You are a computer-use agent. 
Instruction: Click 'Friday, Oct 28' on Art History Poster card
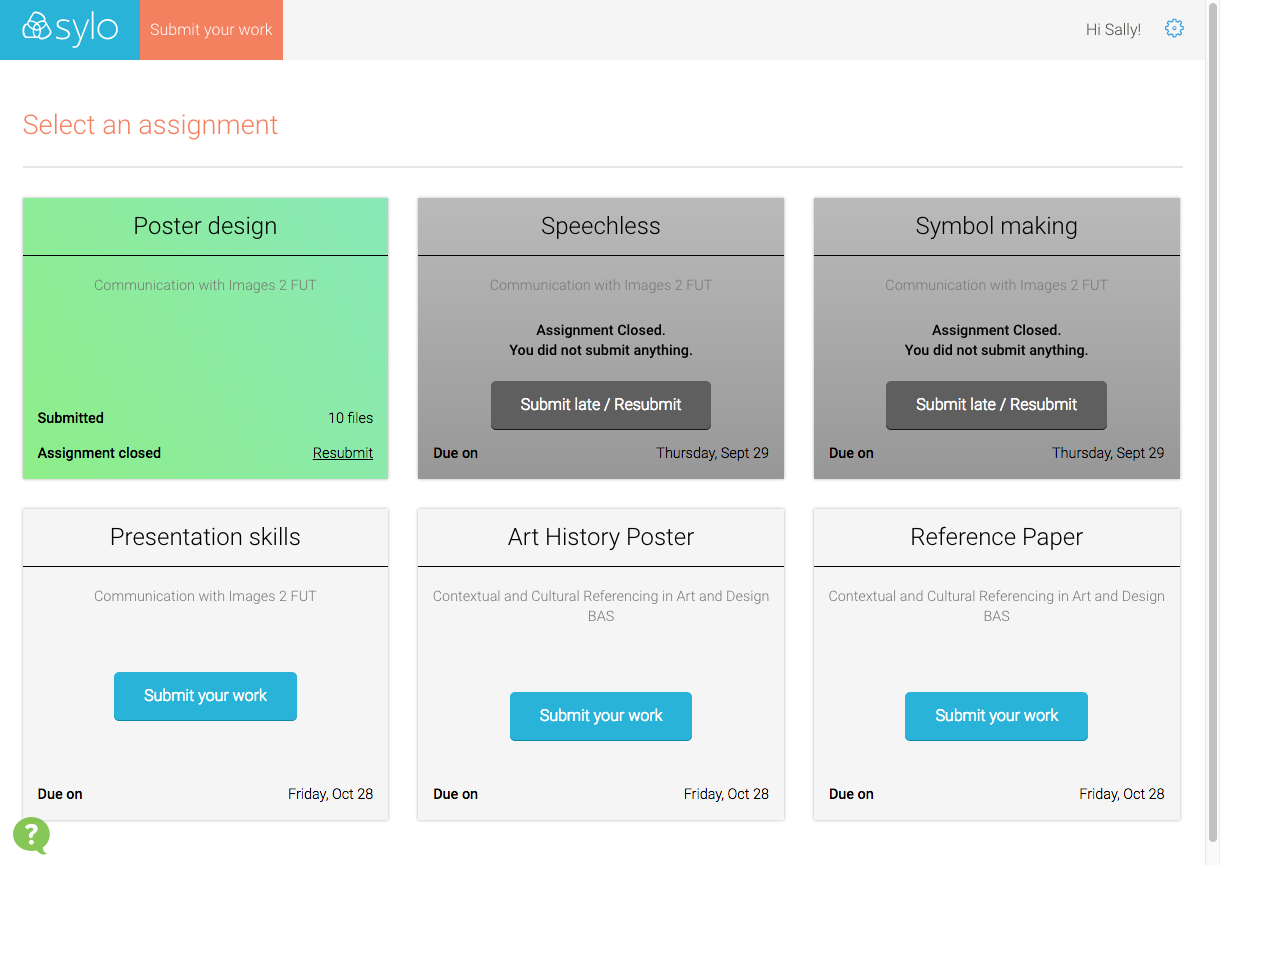click(726, 794)
